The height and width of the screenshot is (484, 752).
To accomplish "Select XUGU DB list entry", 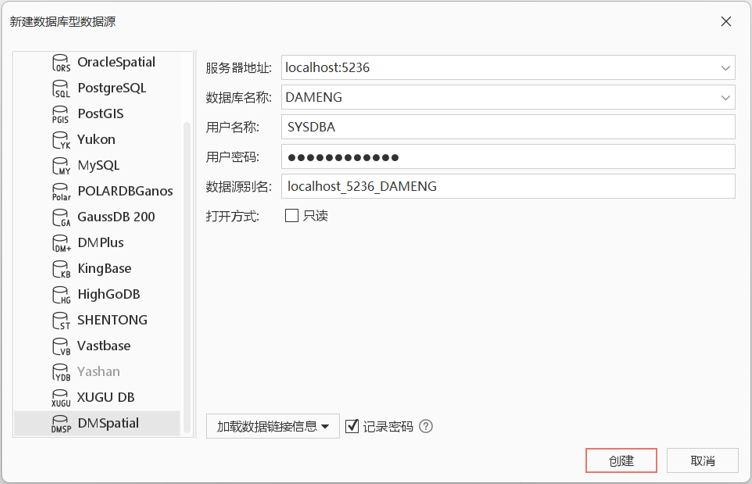I will (x=106, y=397).
